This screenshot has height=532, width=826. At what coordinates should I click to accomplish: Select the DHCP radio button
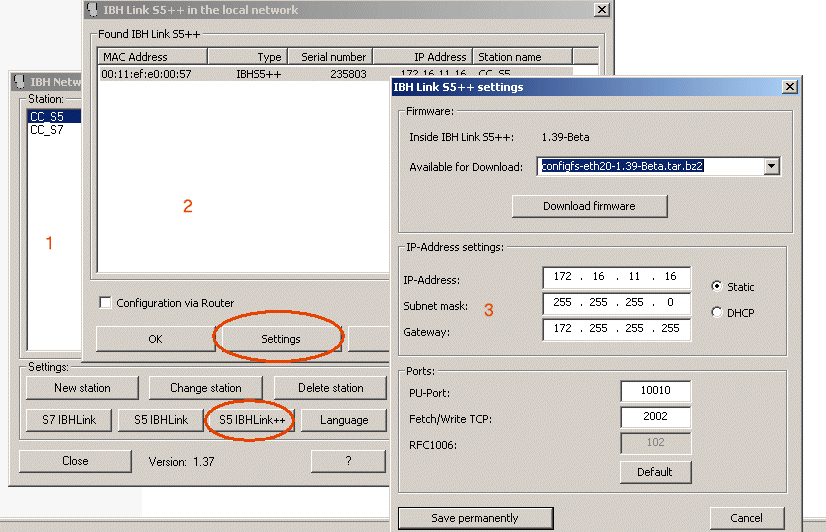pyautogui.click(x=716, y=312)
